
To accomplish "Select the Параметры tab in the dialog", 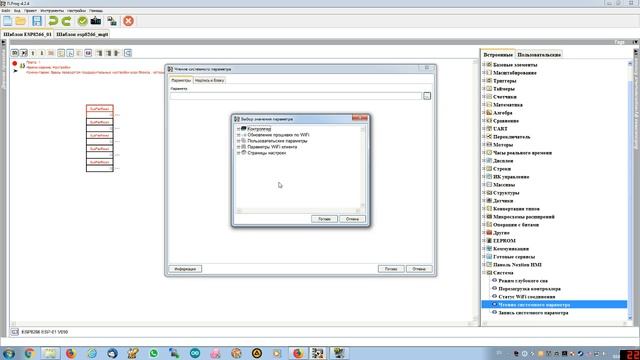I will point(180,80).
